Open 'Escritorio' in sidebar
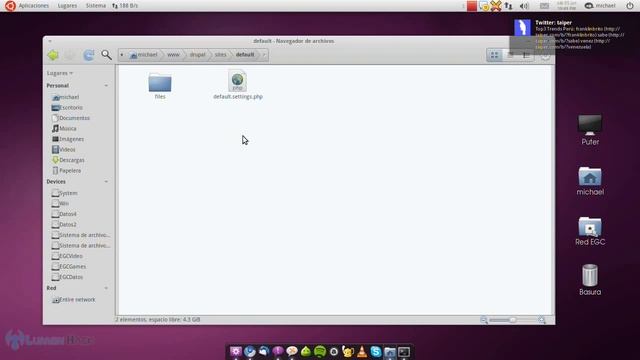640x360 pixels. pos(67,108)
